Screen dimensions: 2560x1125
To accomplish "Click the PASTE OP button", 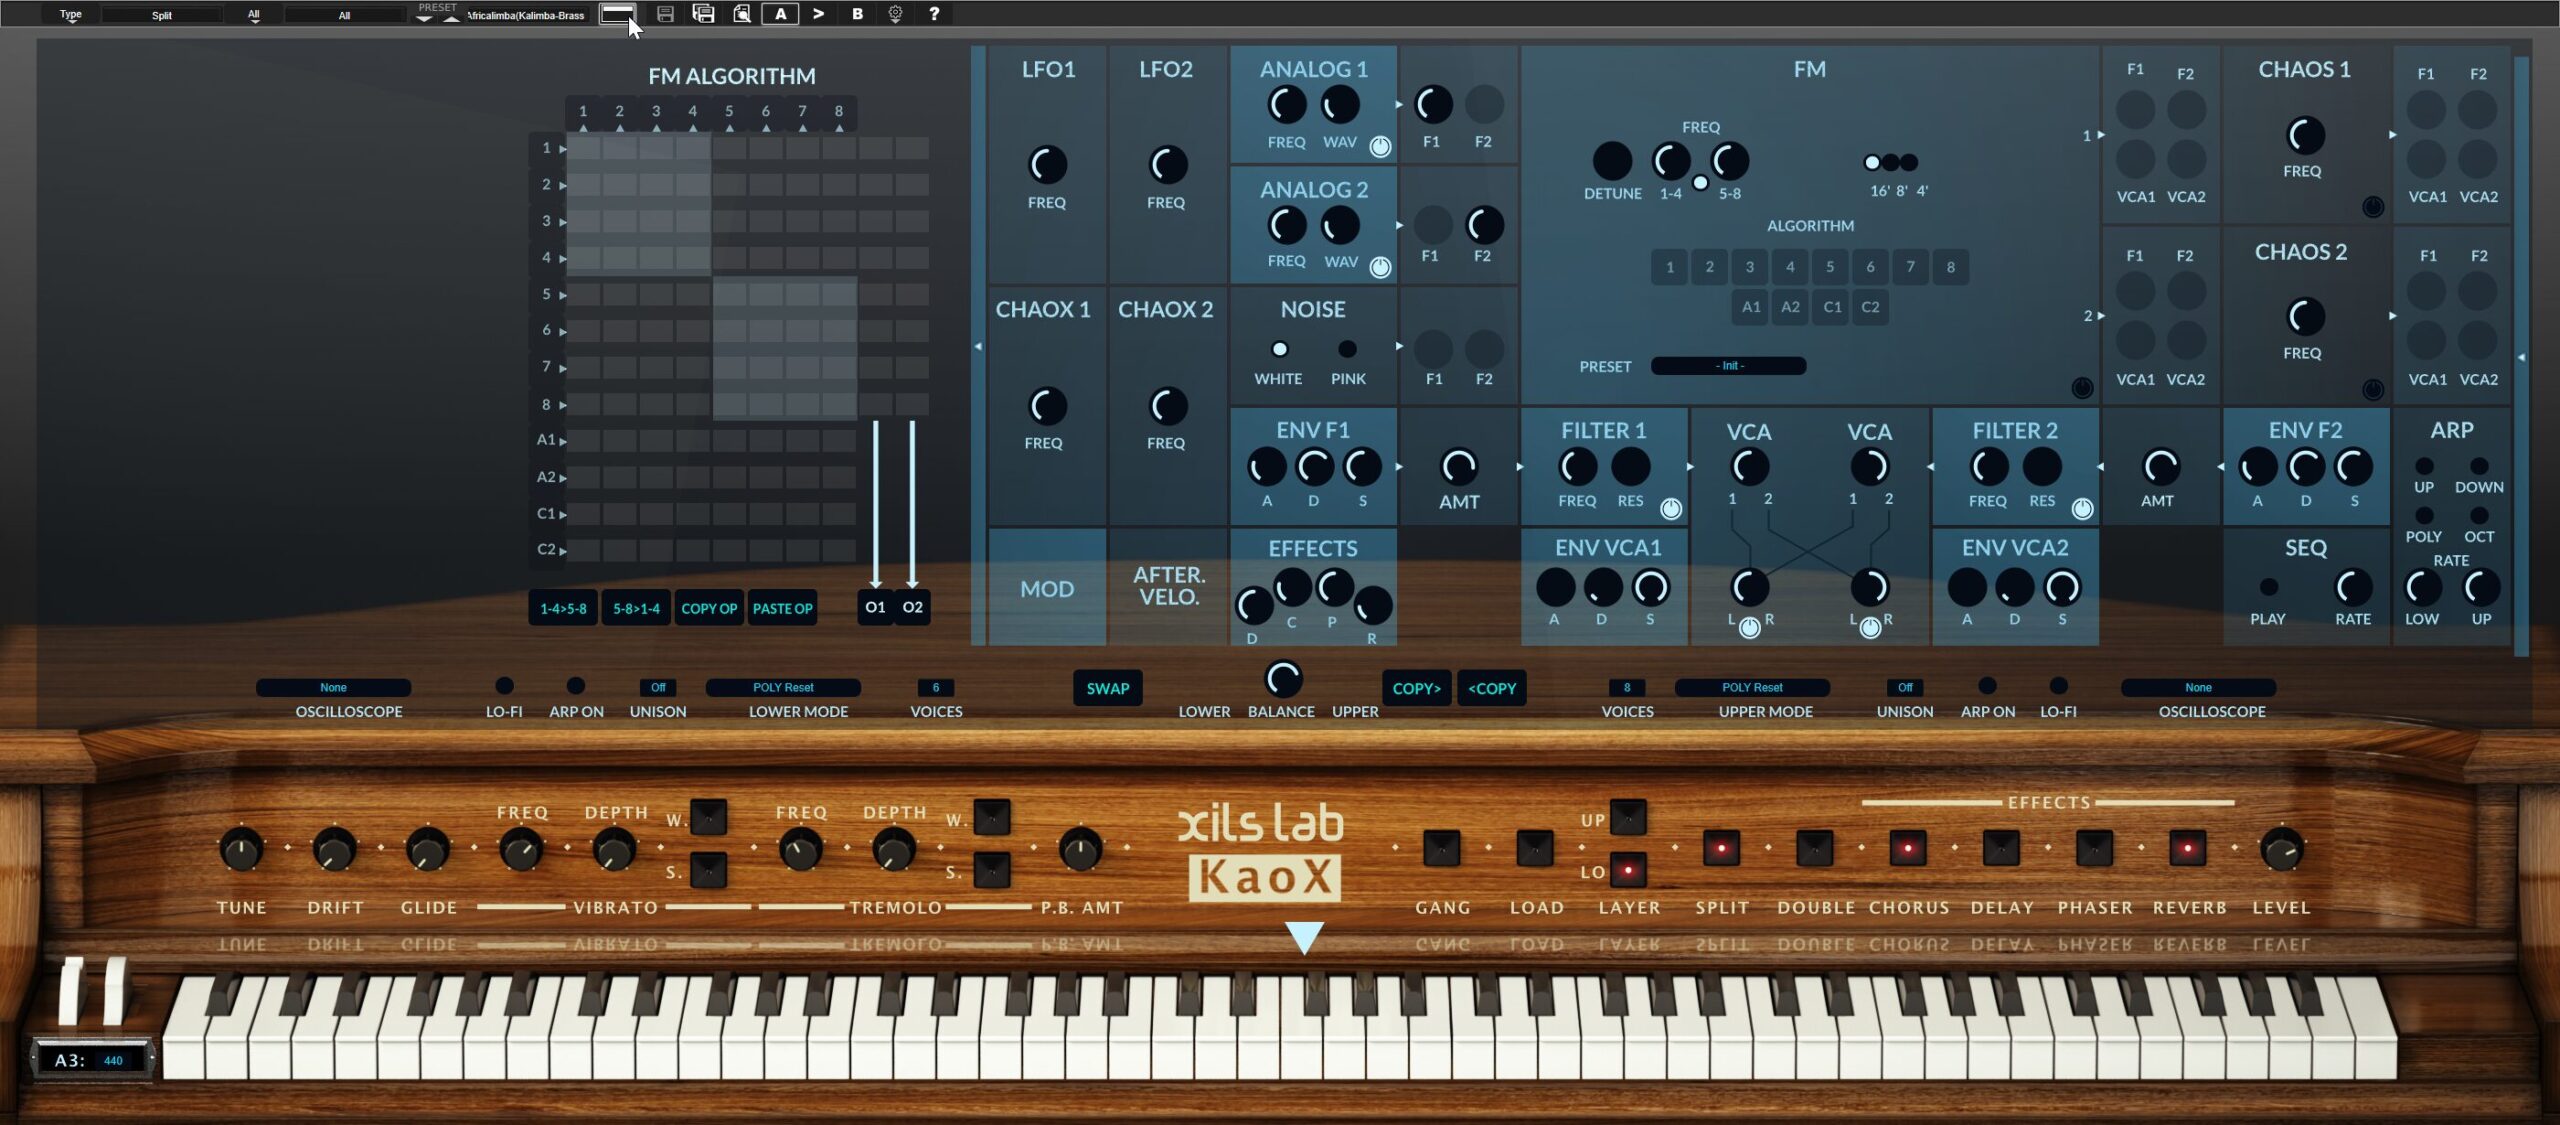I will point(782,608).
